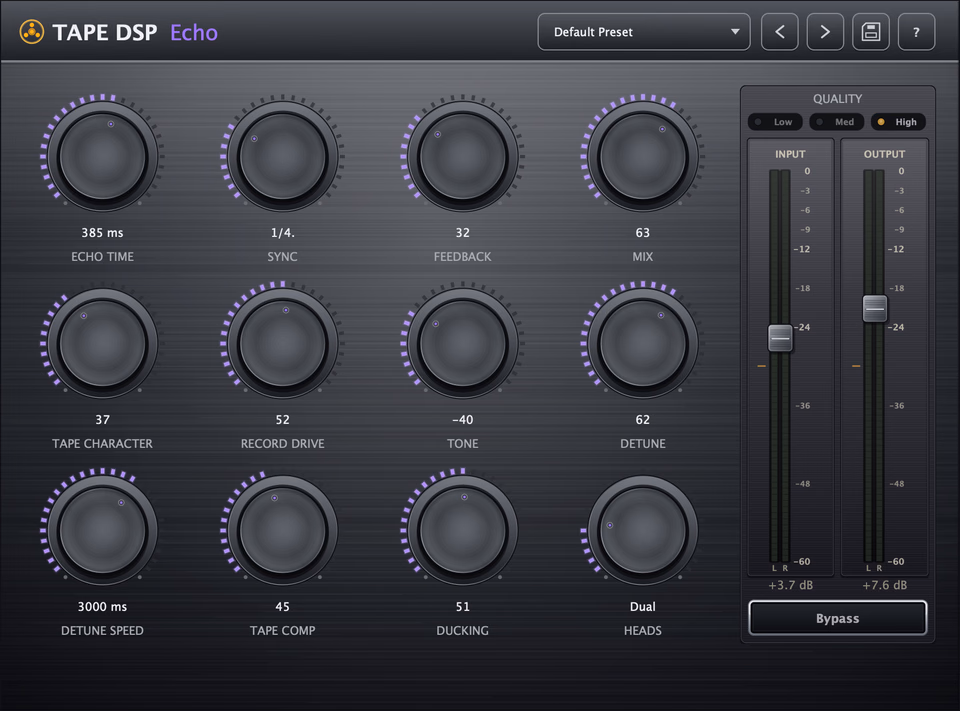Screen dimensions: 960x711
Task: Click the Ducking knob
Action: click(462, 531)
